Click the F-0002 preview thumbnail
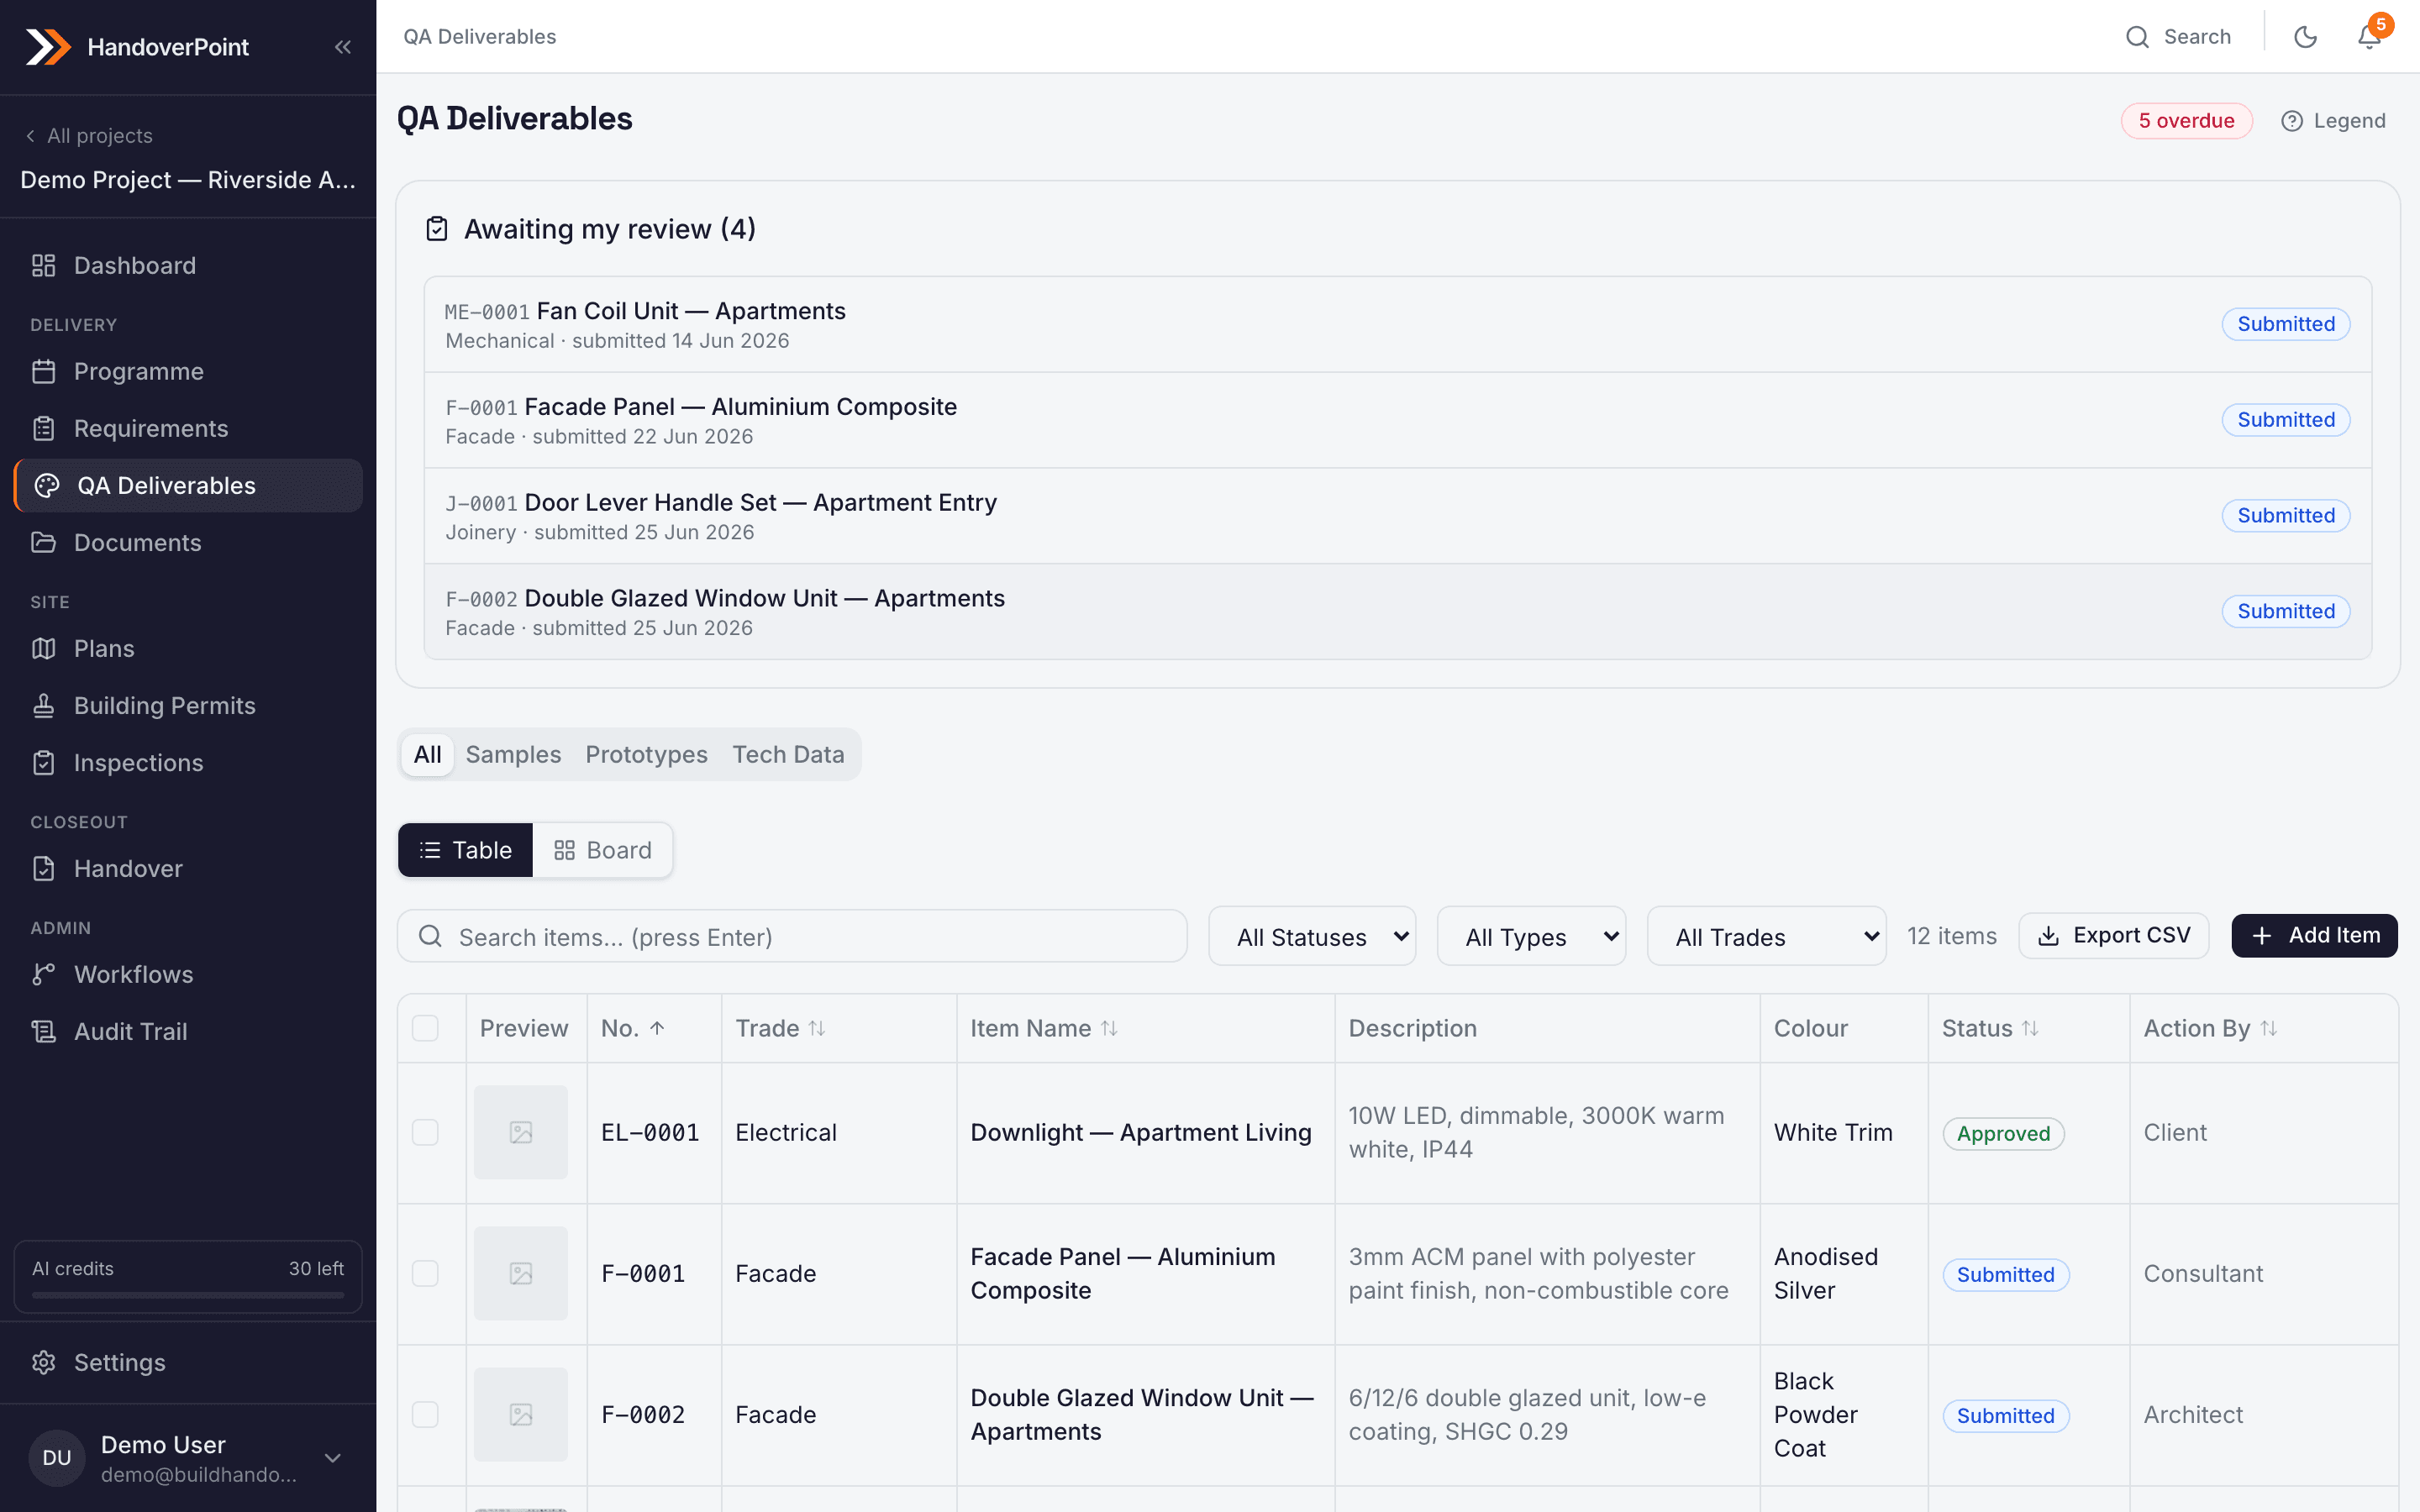The image size is (2420, 1512). pos(521,1414)
